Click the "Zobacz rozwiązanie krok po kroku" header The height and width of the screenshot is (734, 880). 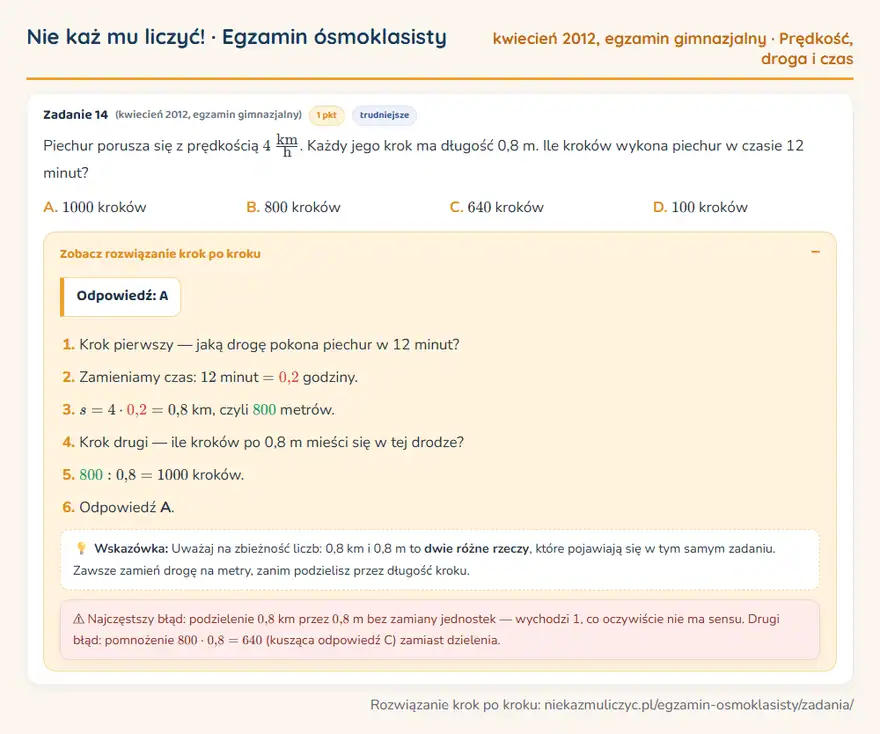160,254
